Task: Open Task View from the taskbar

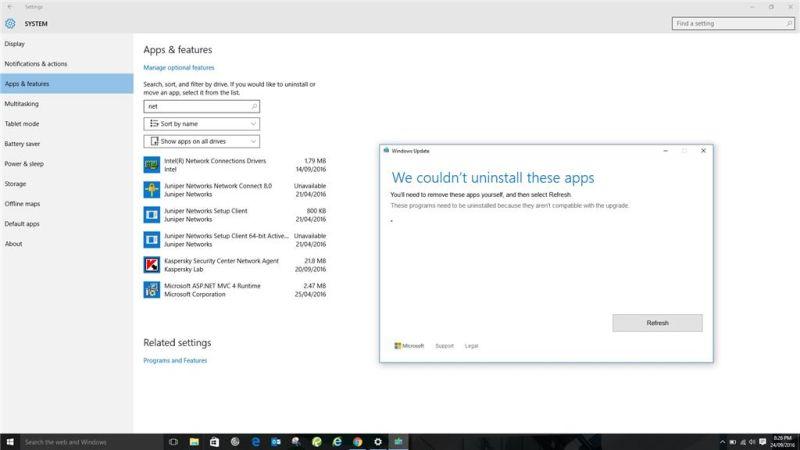Action: [173, 442]
